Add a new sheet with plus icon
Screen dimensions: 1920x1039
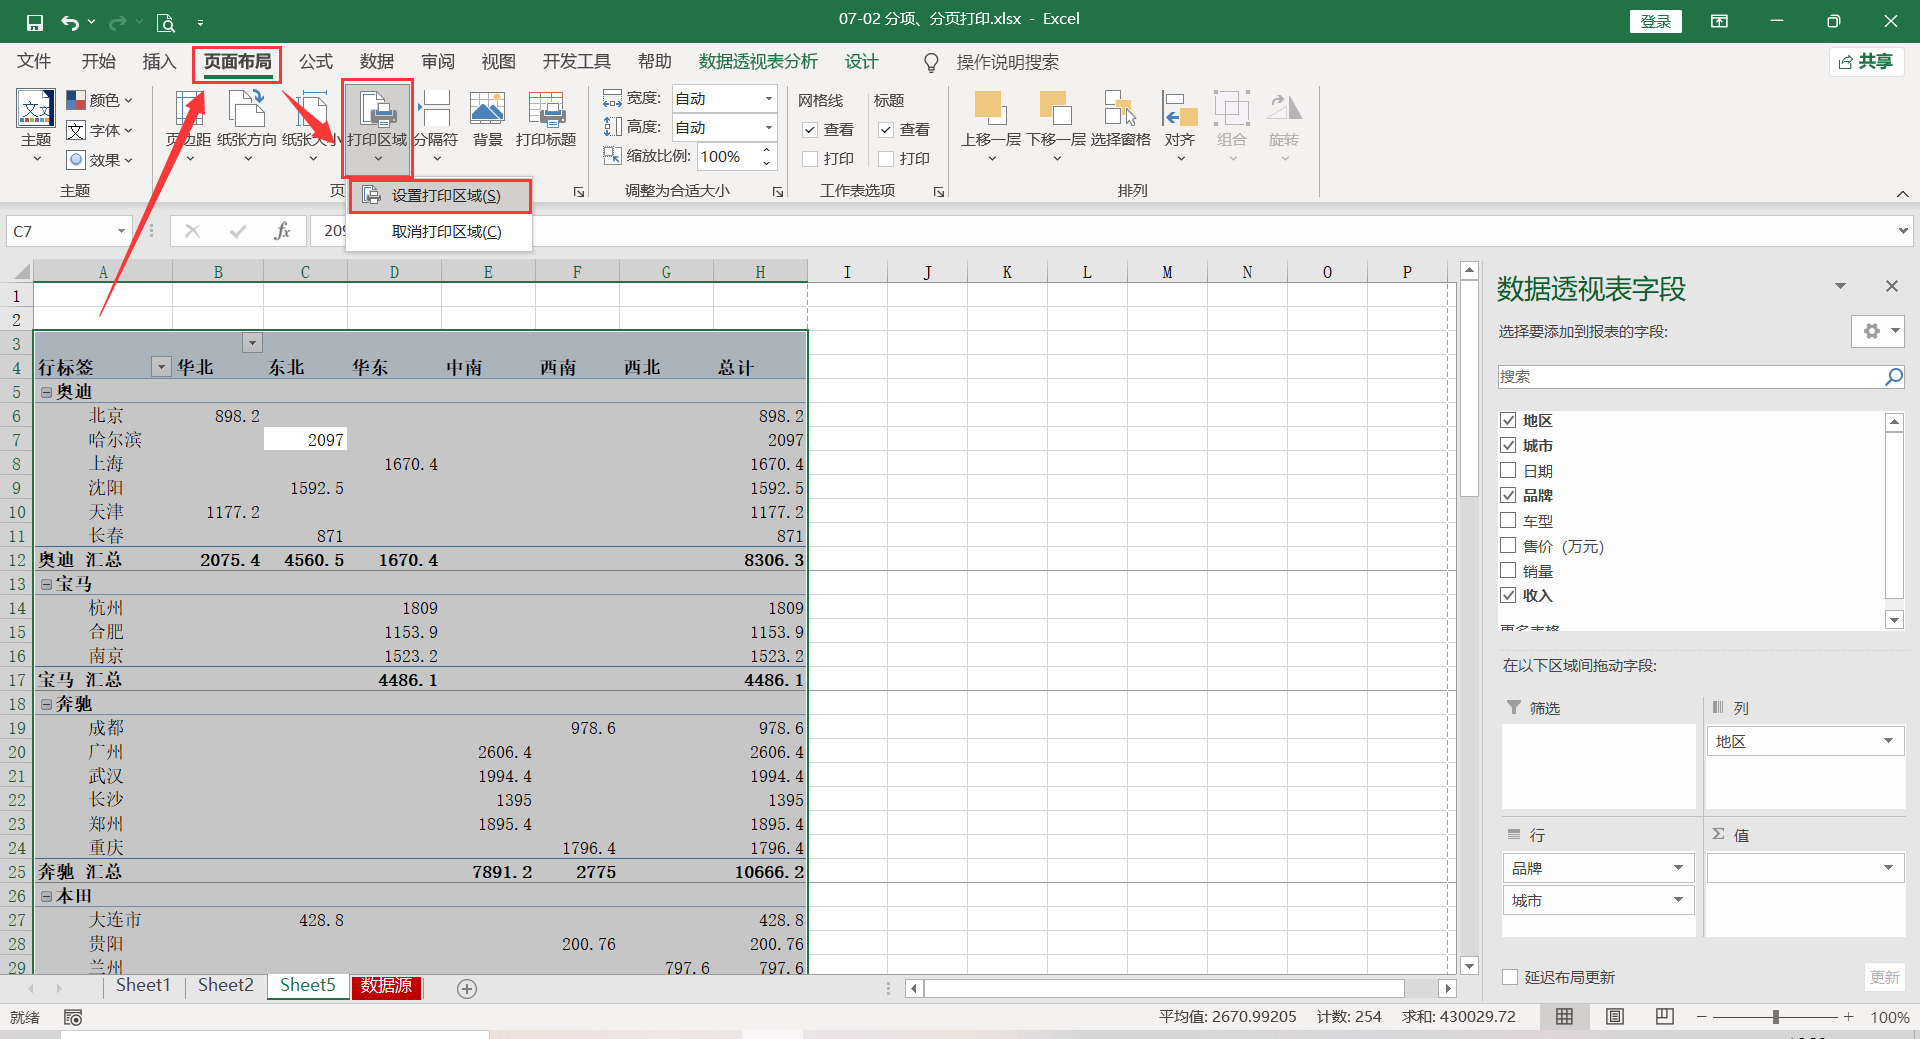[467, 988]
